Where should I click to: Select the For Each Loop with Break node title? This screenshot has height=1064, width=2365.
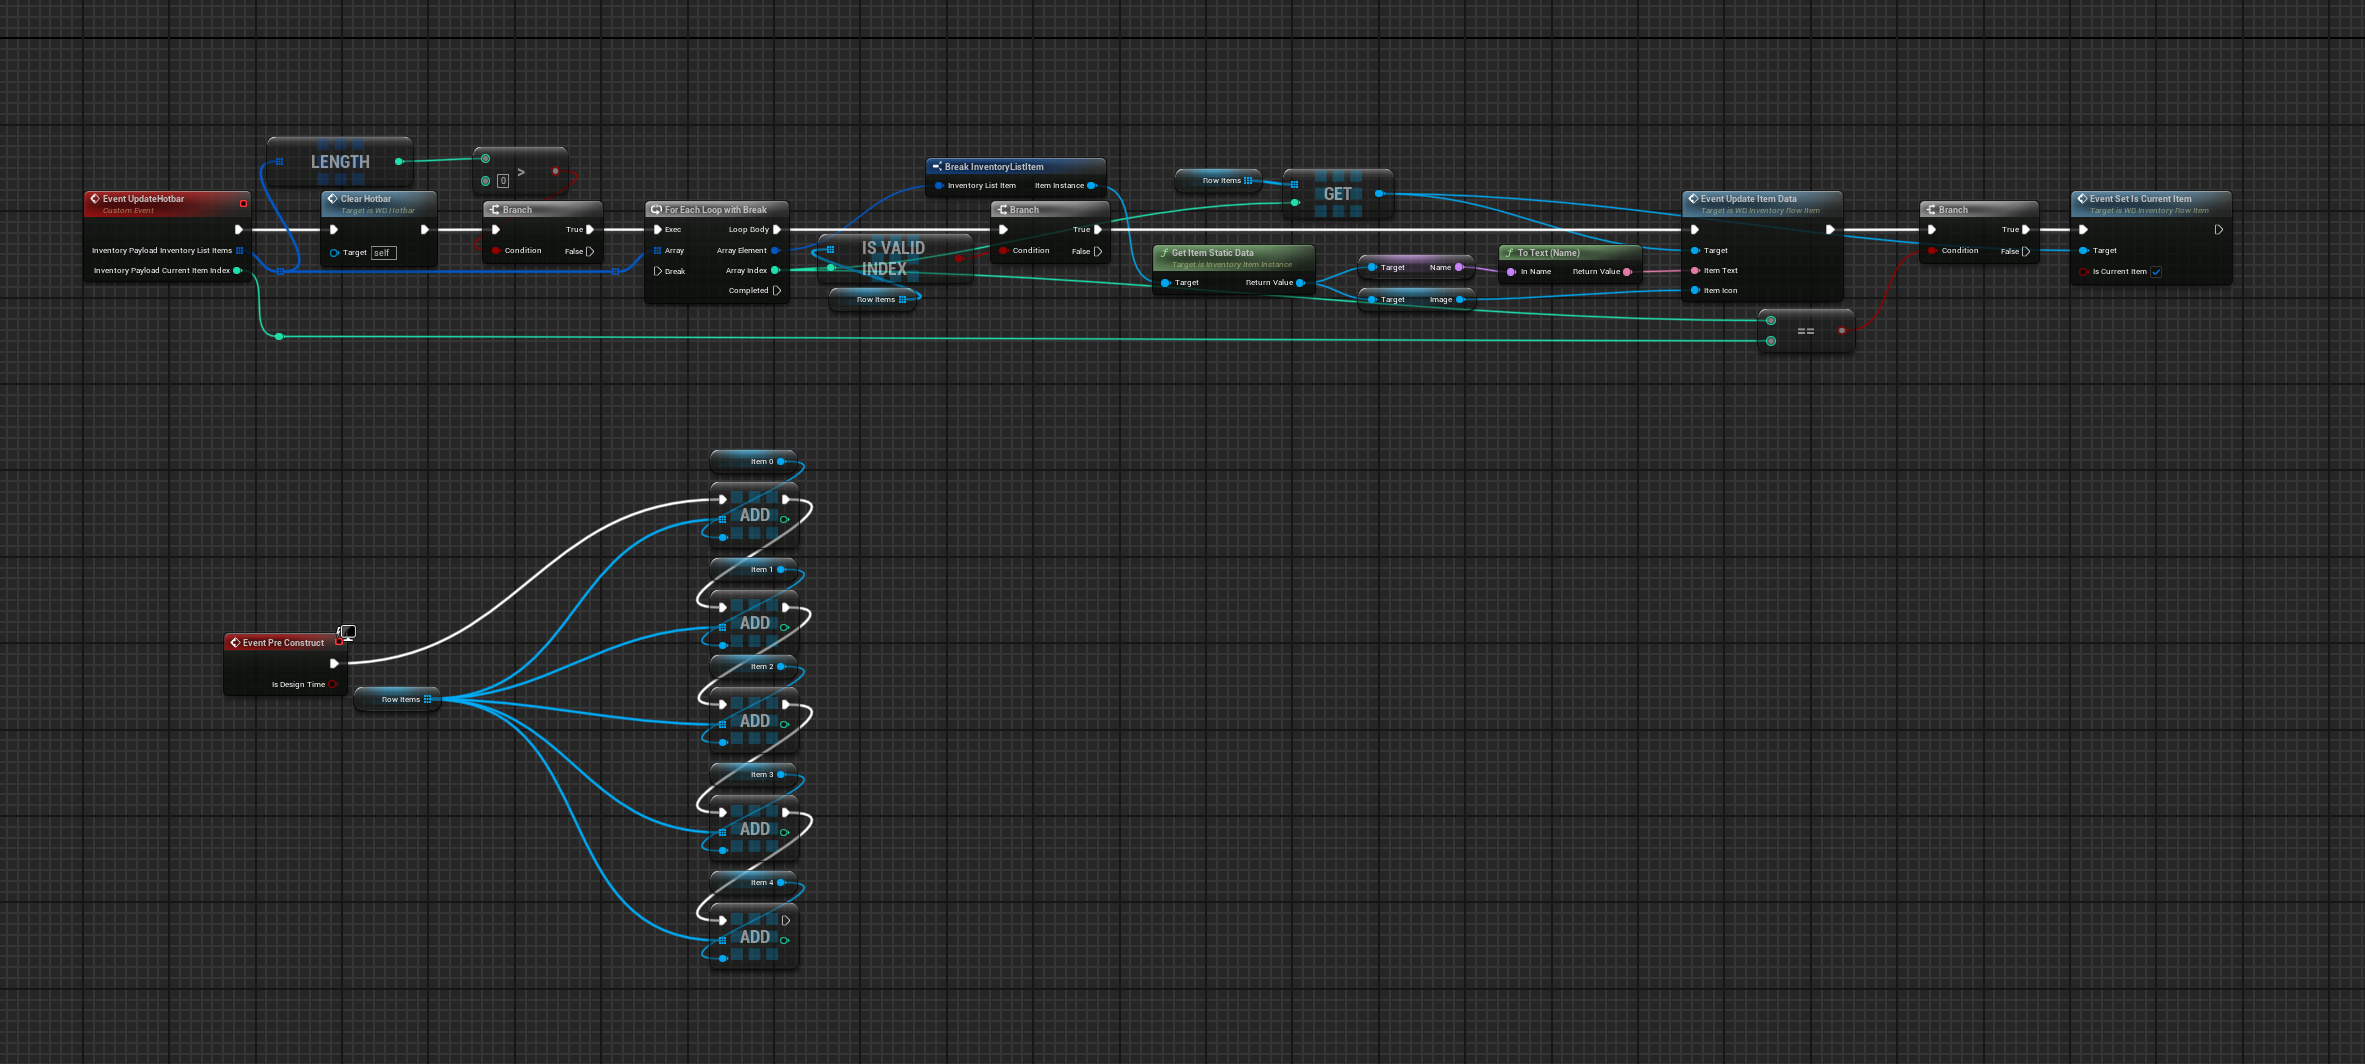pyautogui.click(x=715, y=210)
